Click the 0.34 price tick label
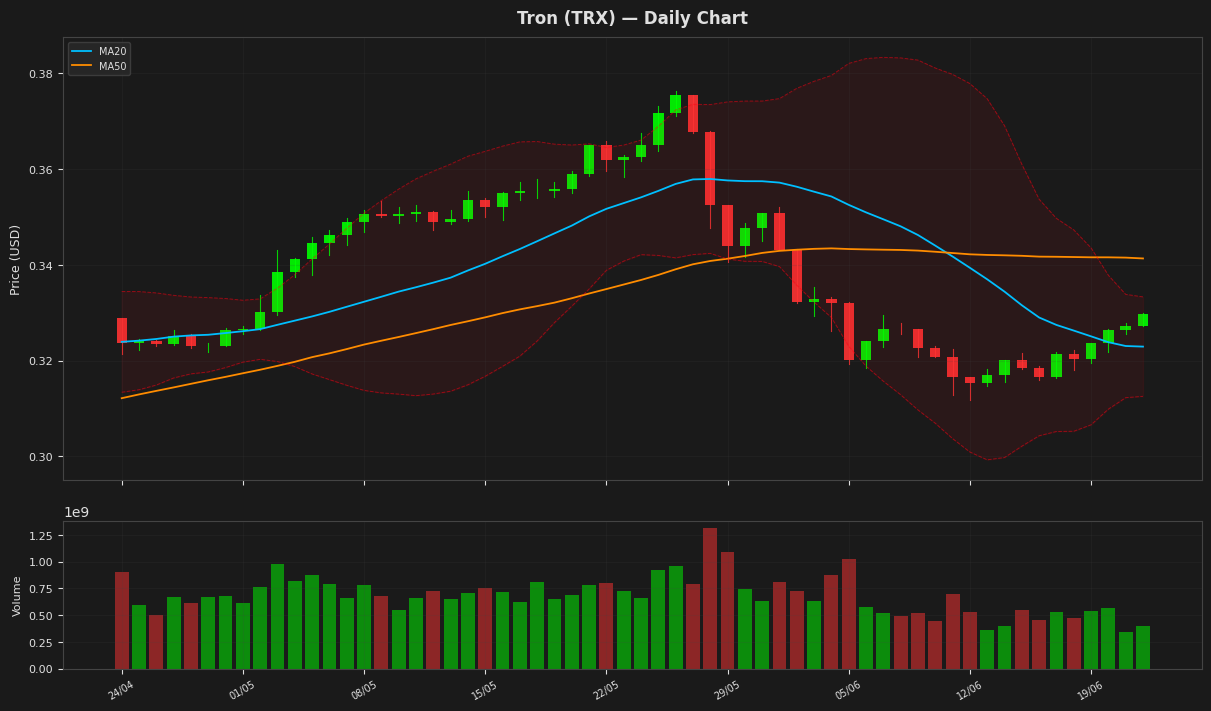Screen dimensions: 1211x711 click(x=41, y=266)
